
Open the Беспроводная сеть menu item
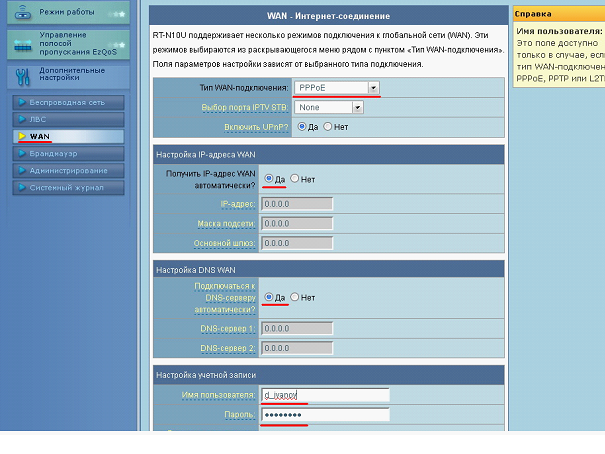(x=68, y=103)
